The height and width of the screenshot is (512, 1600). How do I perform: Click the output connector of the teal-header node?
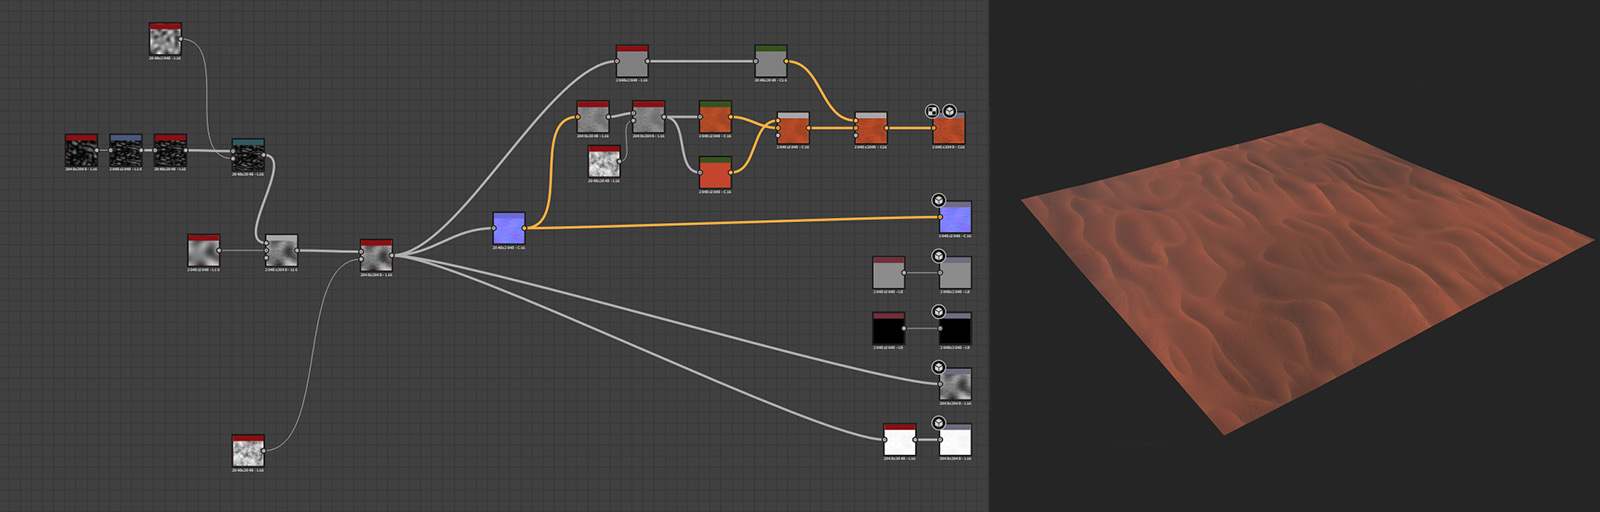(x=266, y=156)
